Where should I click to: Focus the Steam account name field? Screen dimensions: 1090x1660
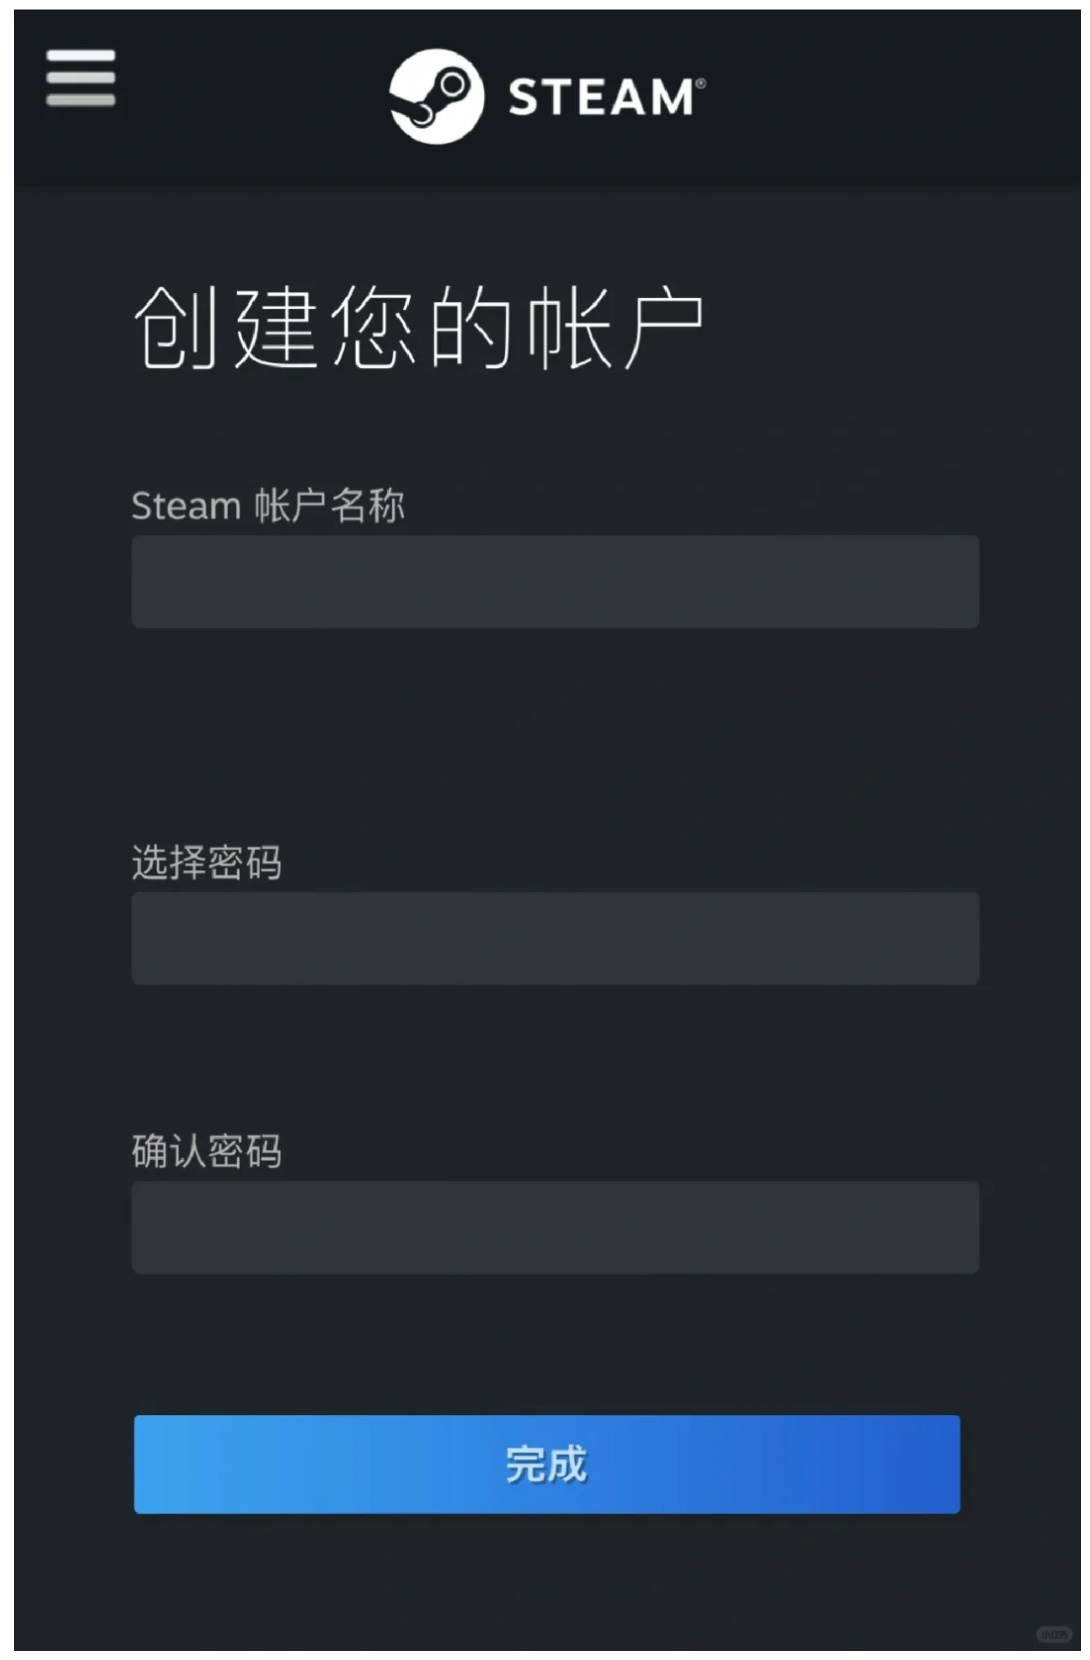pyautogui.click(x=555, y=582)
